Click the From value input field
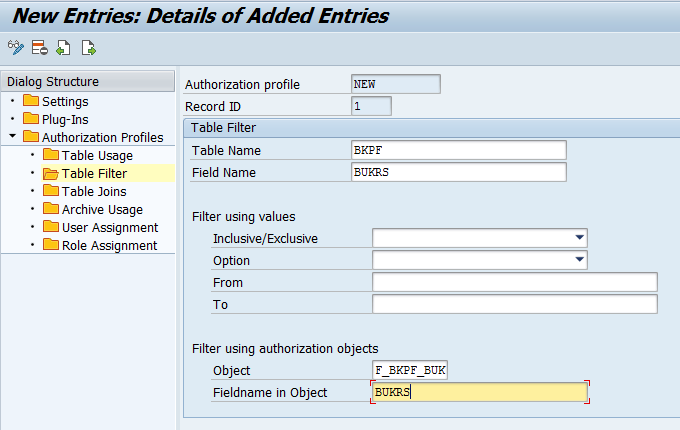680x430 pixels. 515,282
